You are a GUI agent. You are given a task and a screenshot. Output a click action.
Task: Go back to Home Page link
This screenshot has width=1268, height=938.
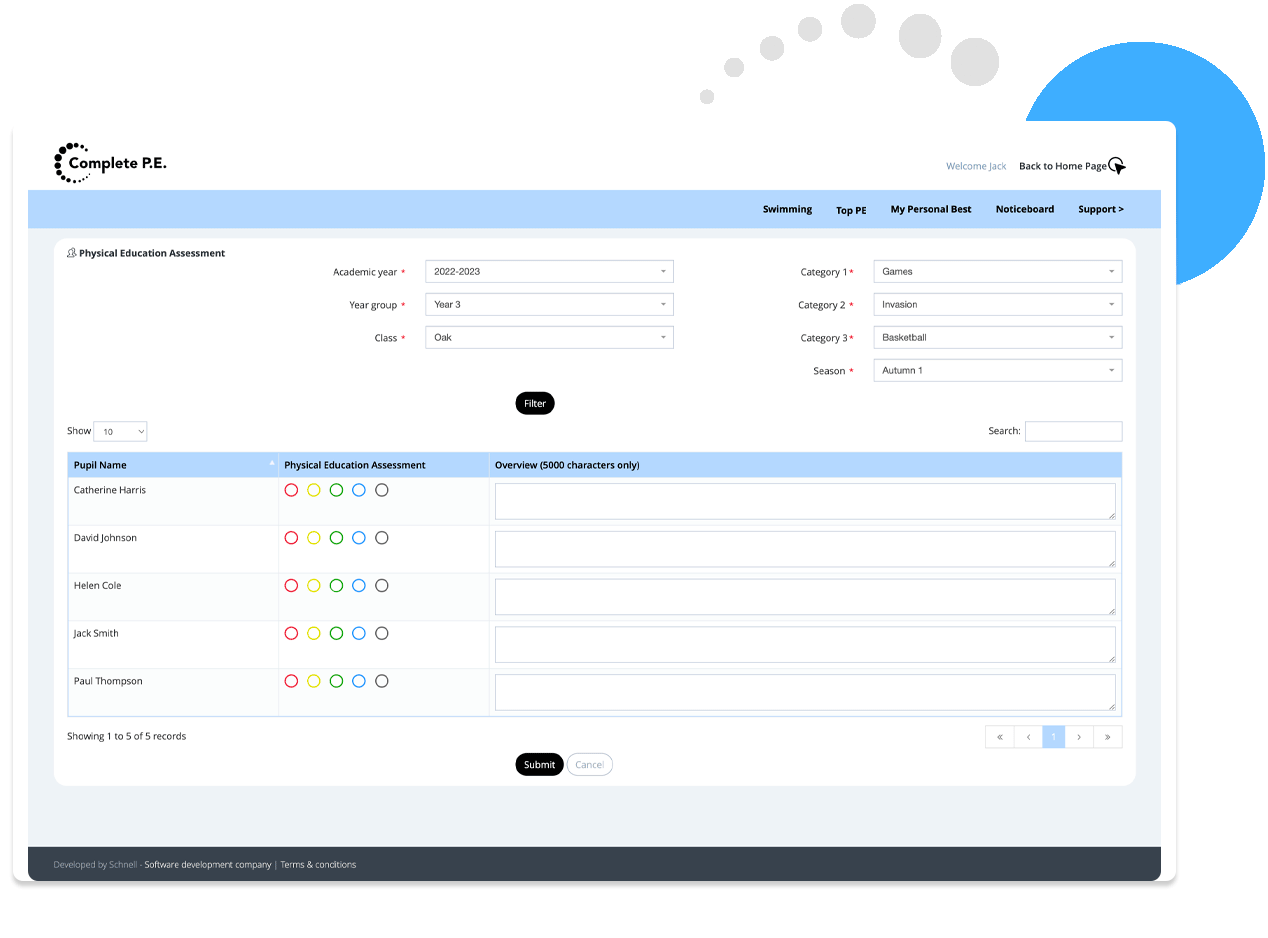click(x=1063, y=166)
